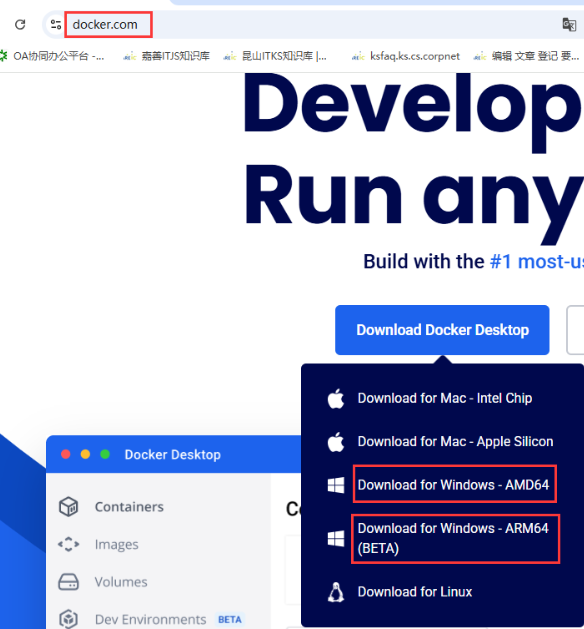Click the BETA badge next to Dev Environments

pyautogui.click(x=230, y=619)
